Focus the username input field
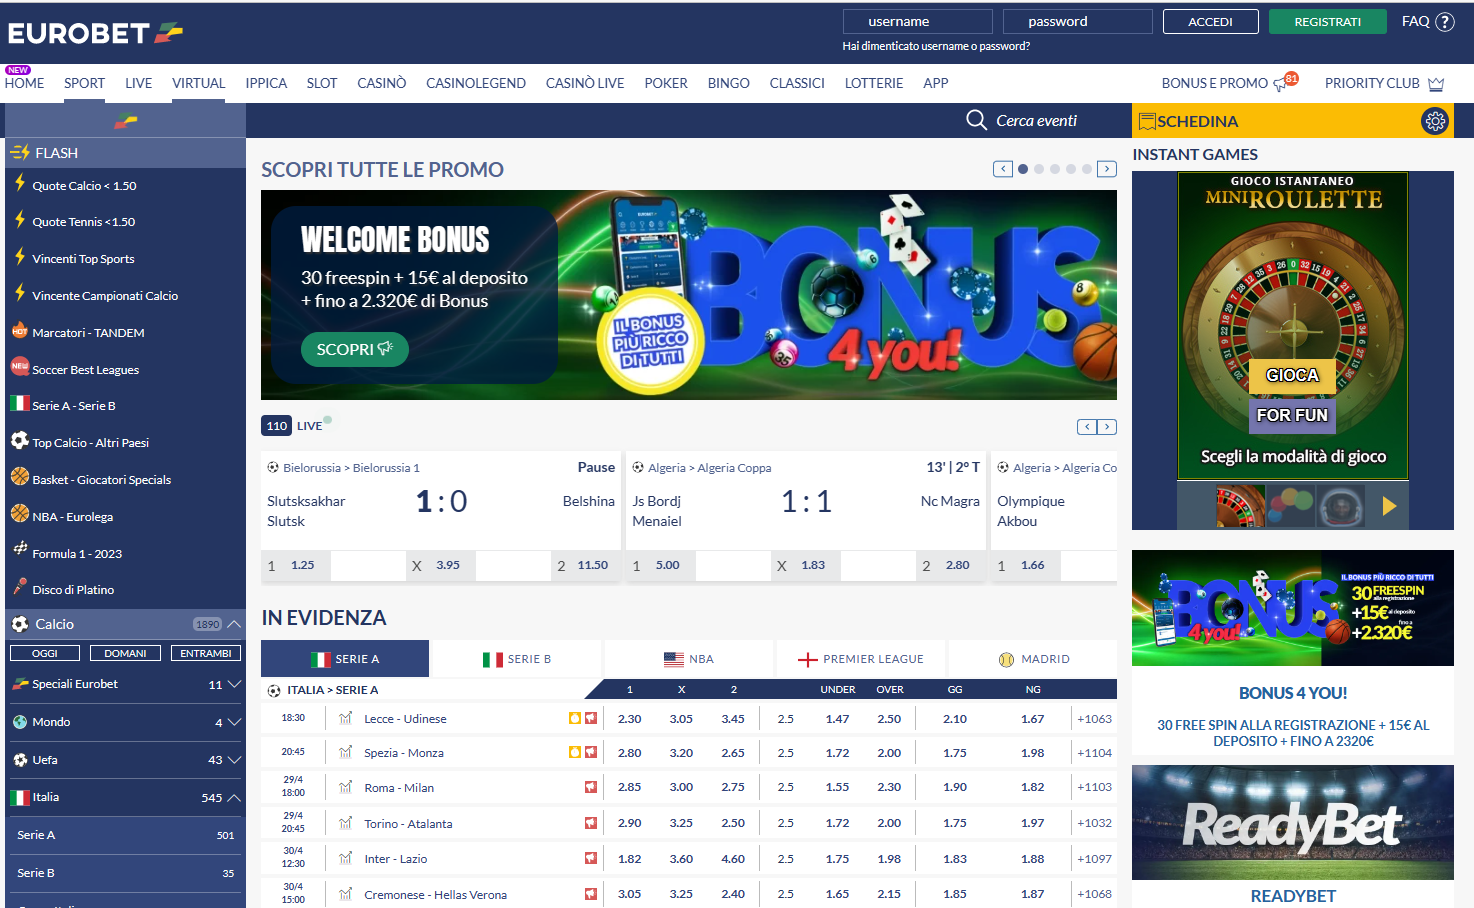This screenshot has height=908, width=1474. 917,22
